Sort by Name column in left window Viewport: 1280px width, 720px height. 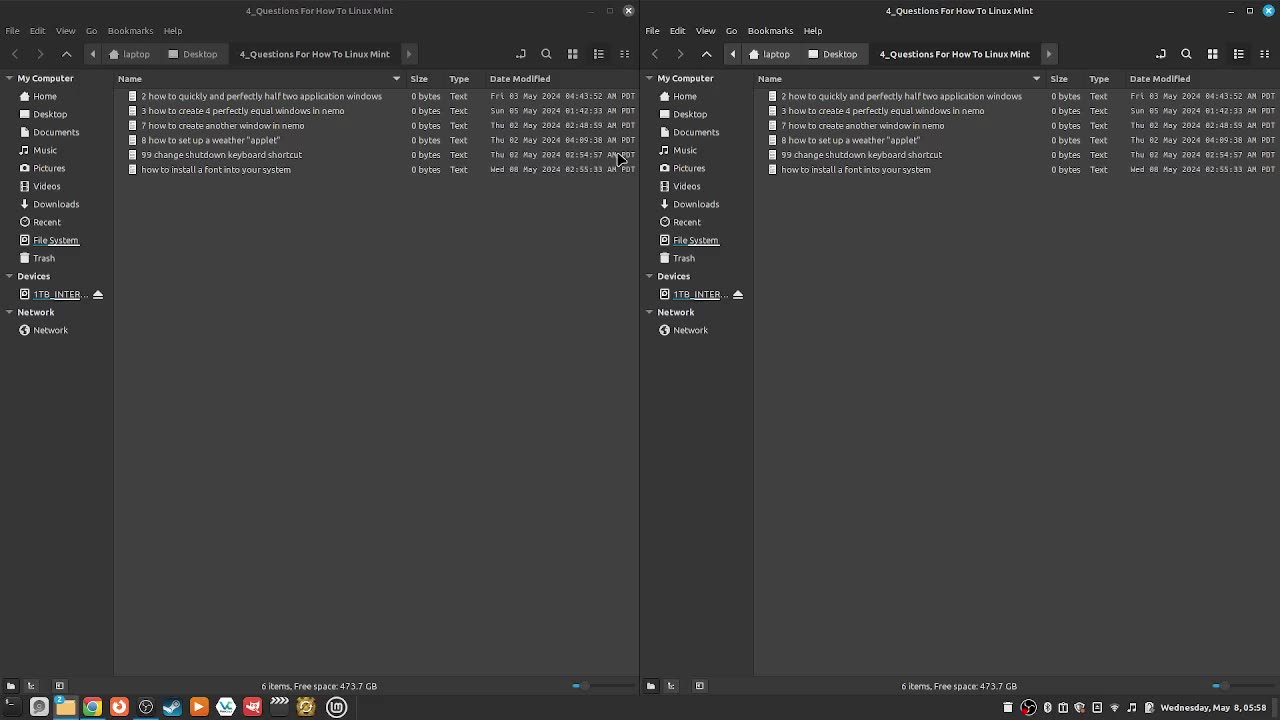tap(259, 78)
